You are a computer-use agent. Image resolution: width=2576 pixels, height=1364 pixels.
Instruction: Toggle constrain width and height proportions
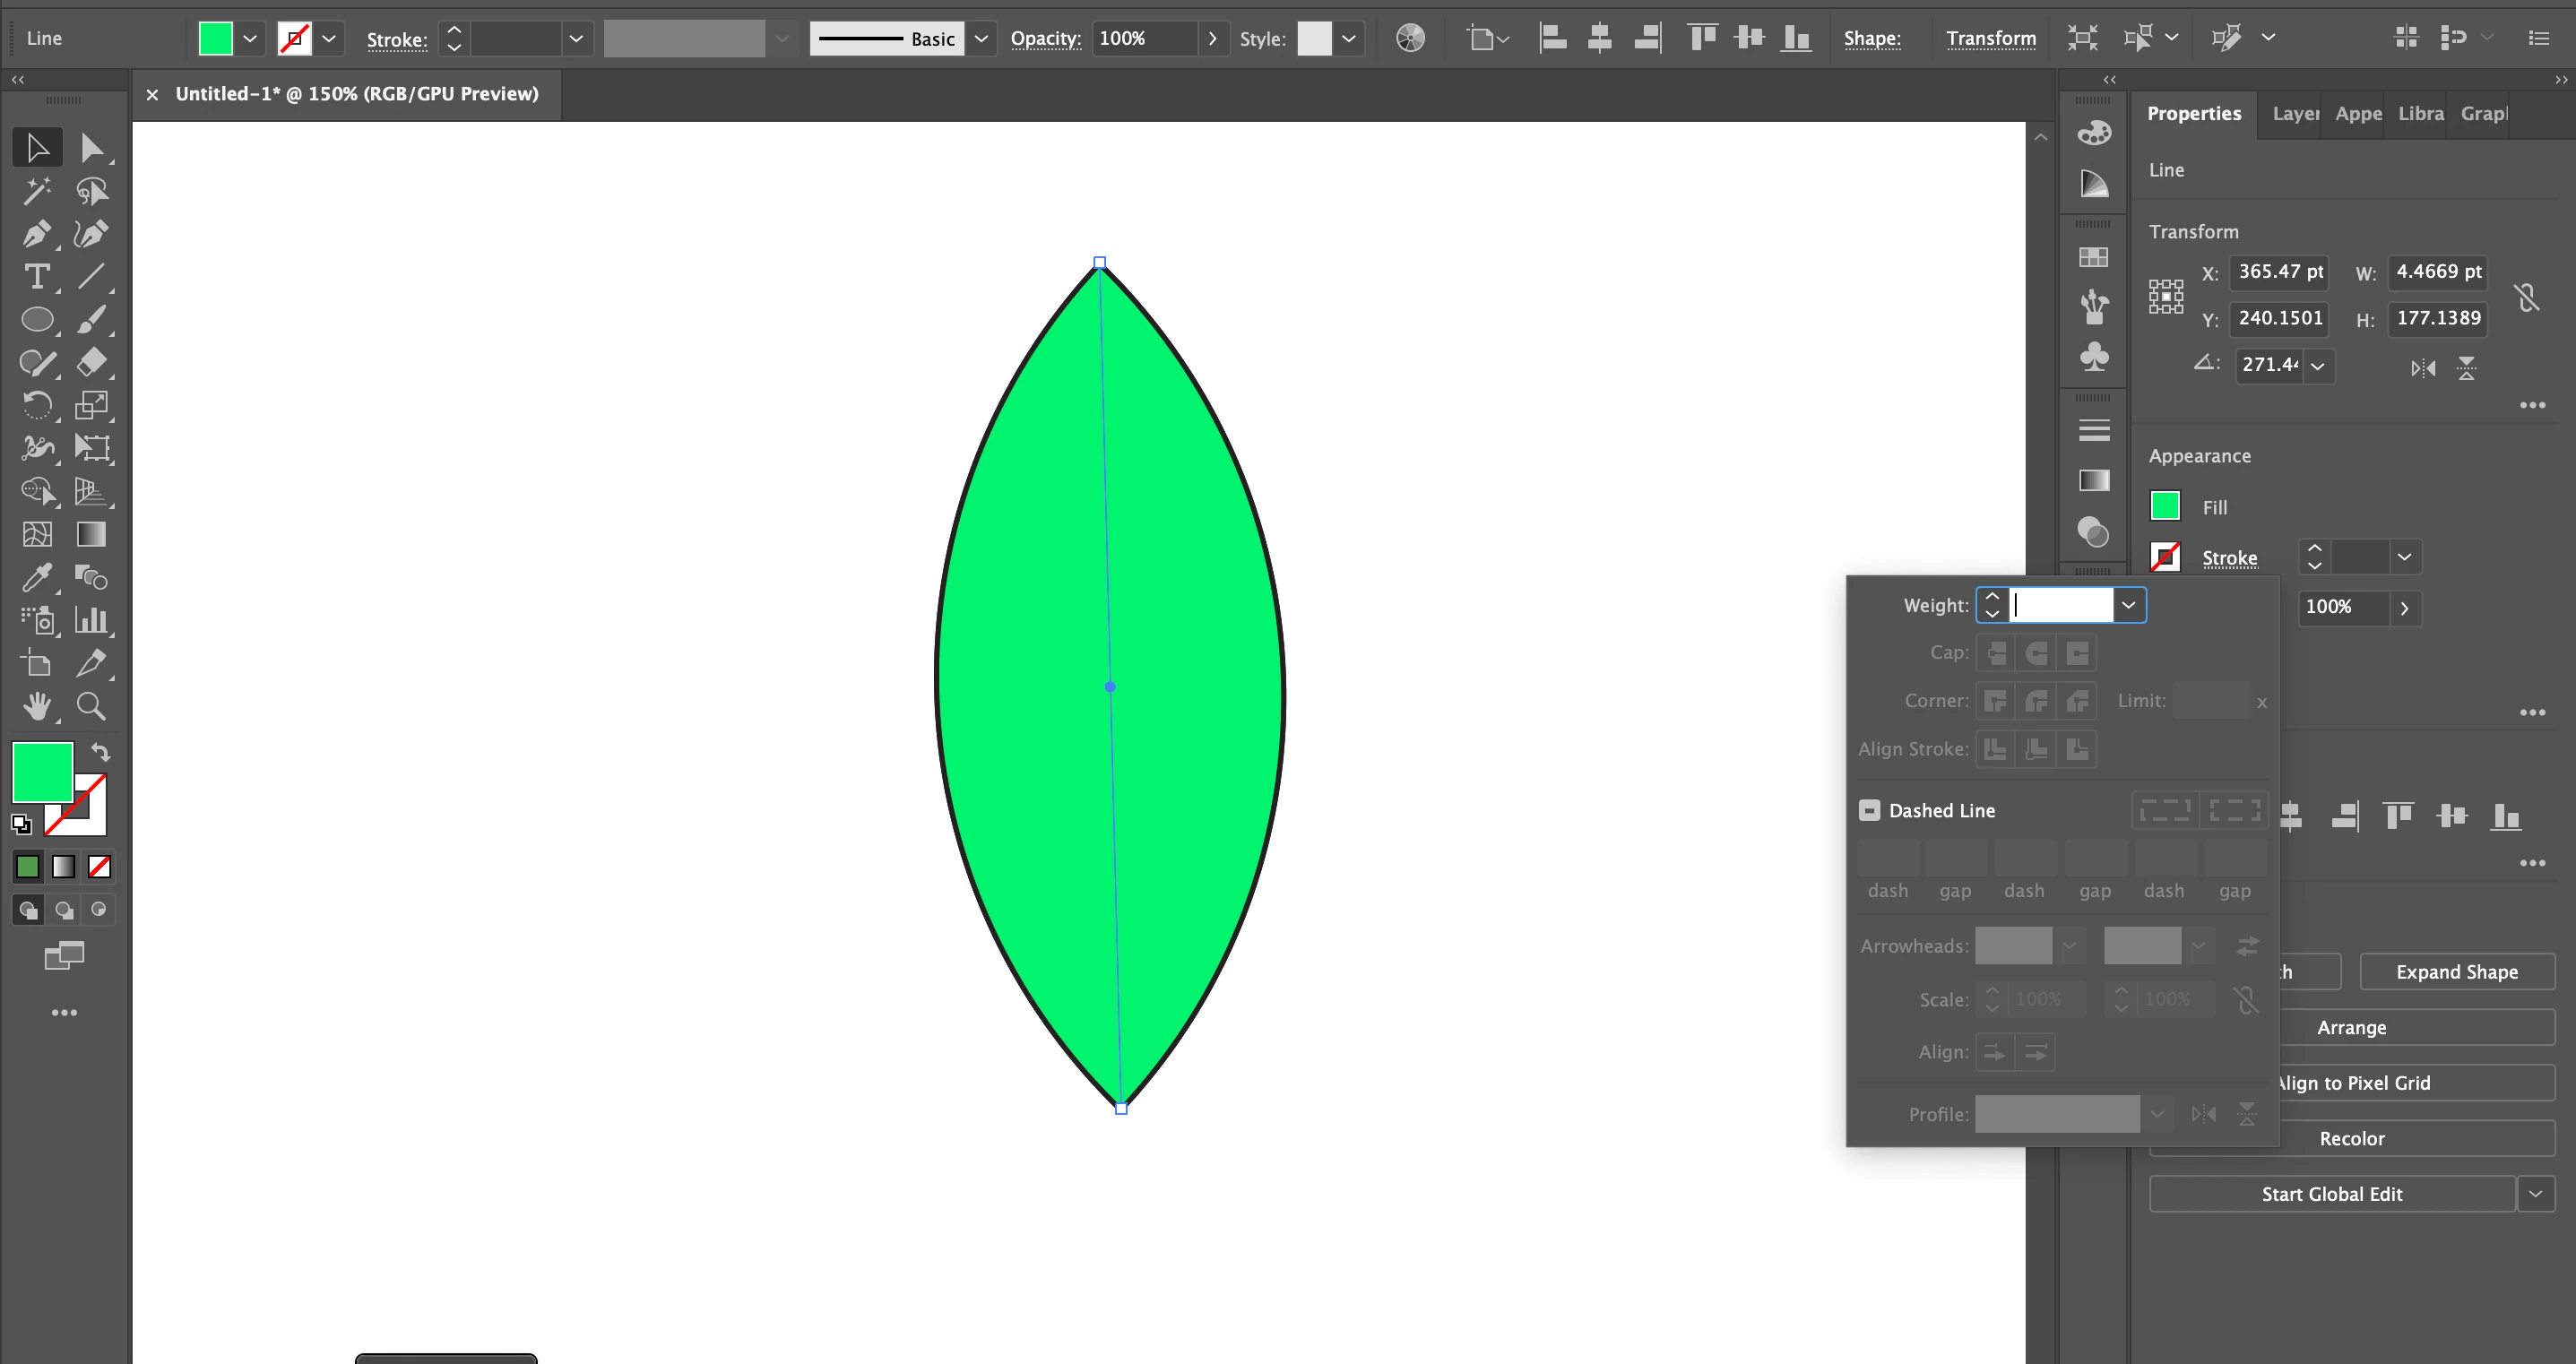pos(2526,297)
